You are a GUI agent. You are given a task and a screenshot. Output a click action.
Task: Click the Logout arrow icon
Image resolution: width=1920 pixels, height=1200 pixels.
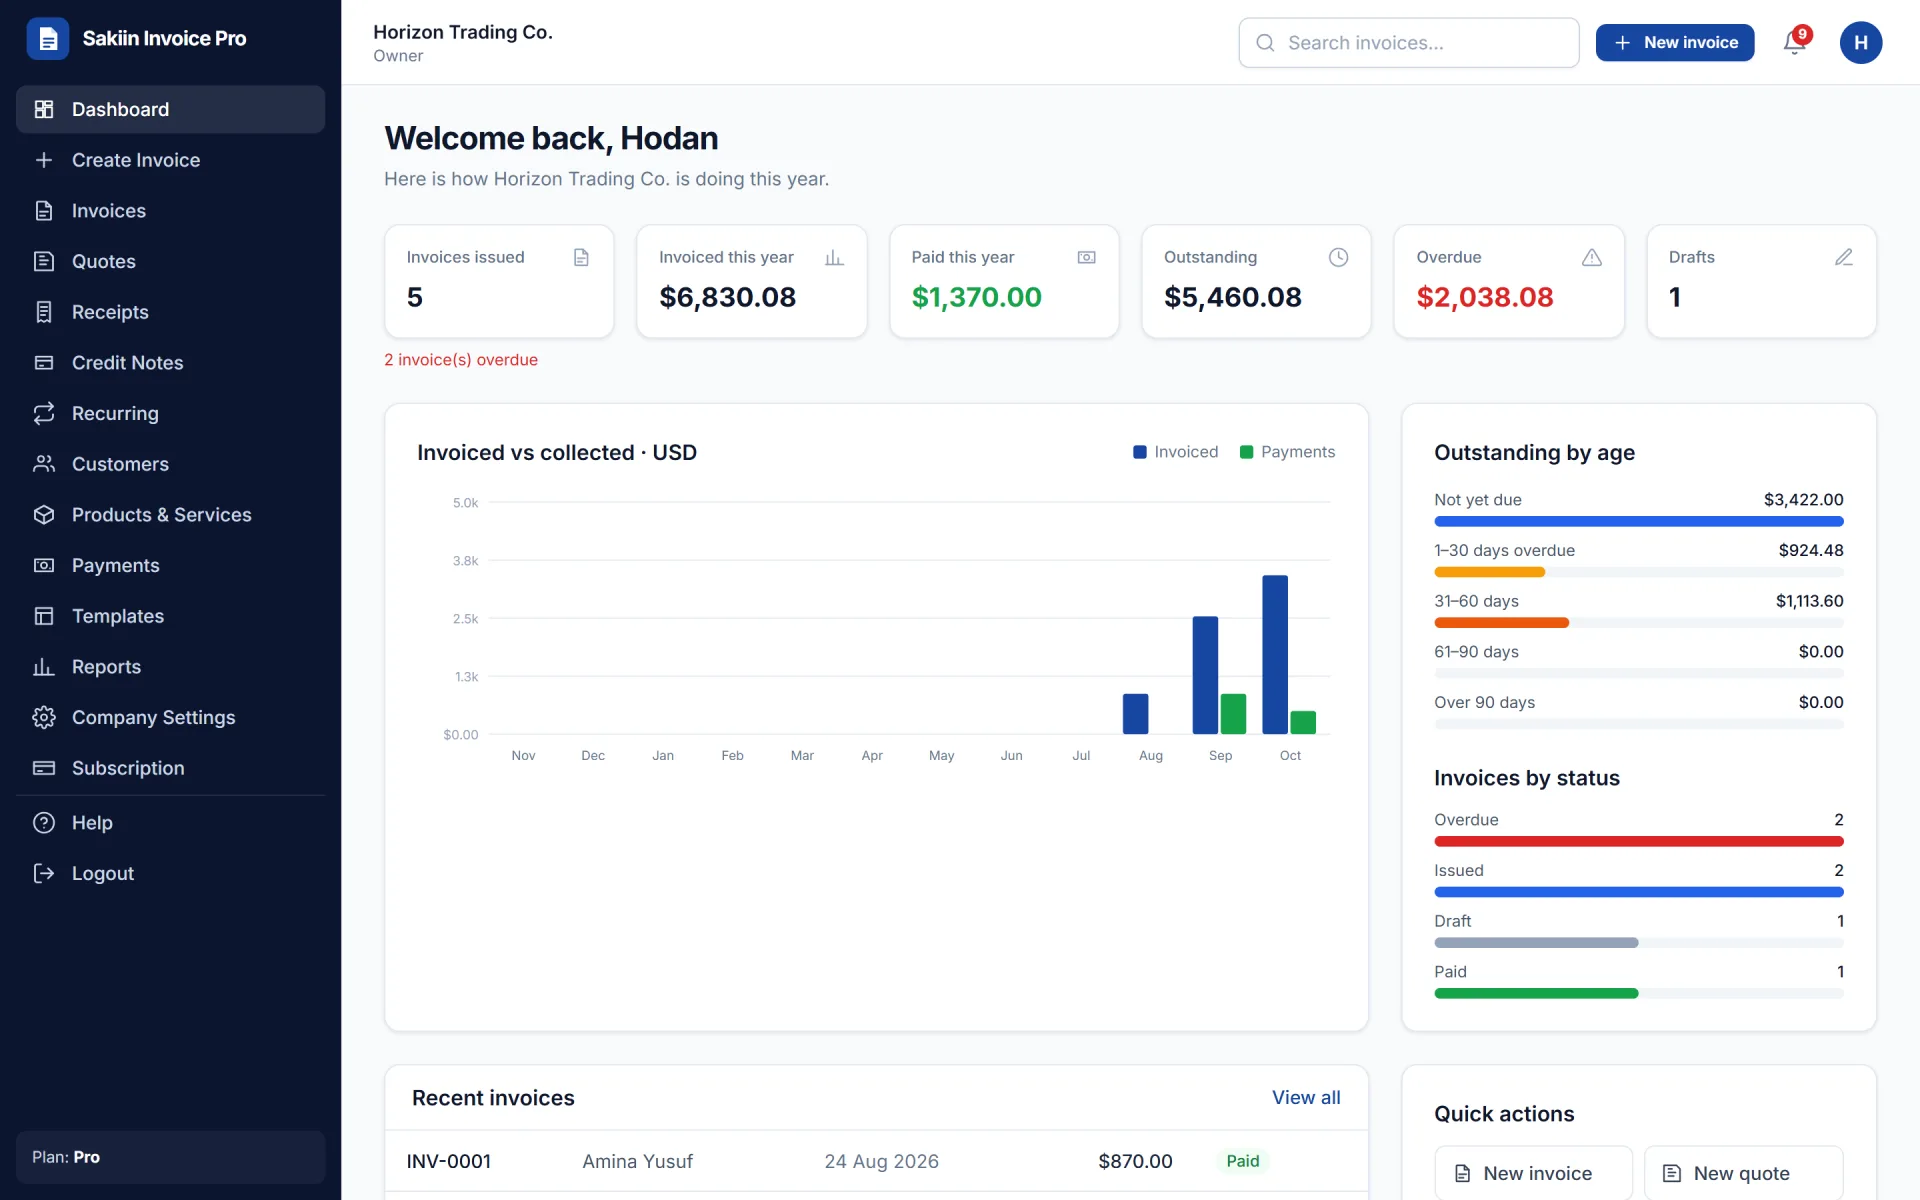(44, 873)
